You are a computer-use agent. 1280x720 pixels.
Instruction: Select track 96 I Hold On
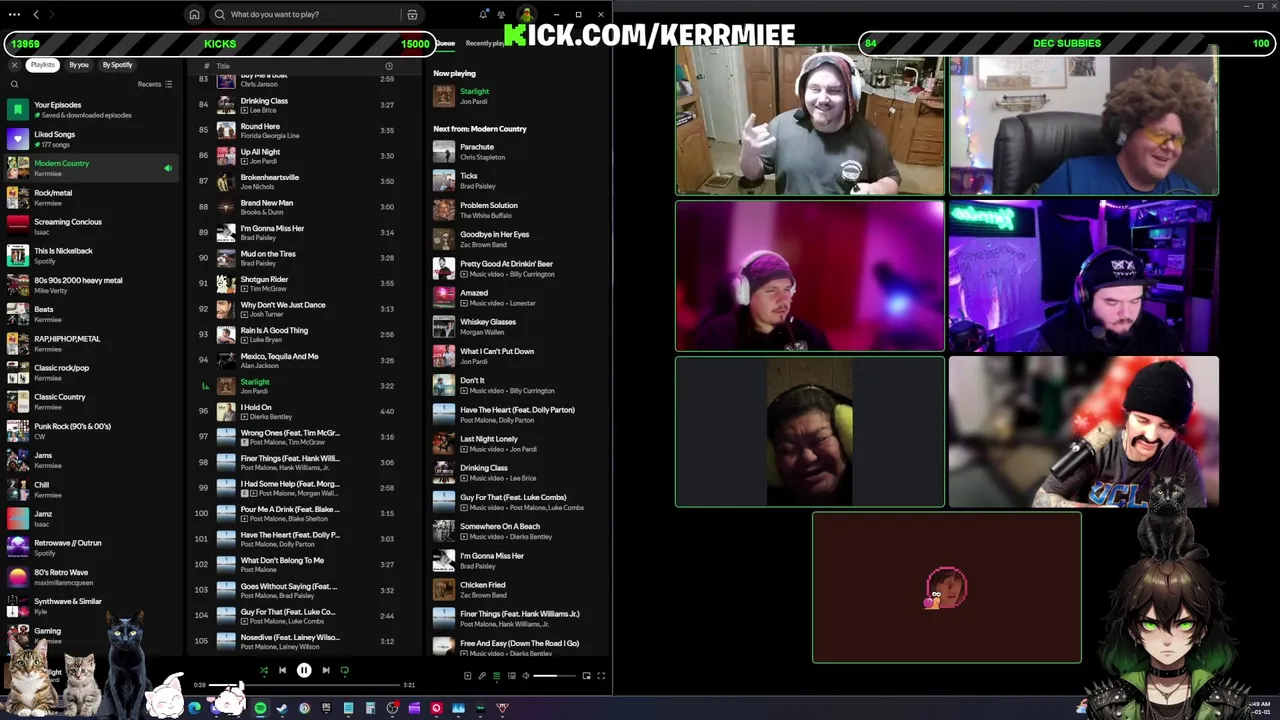[305, 412]
